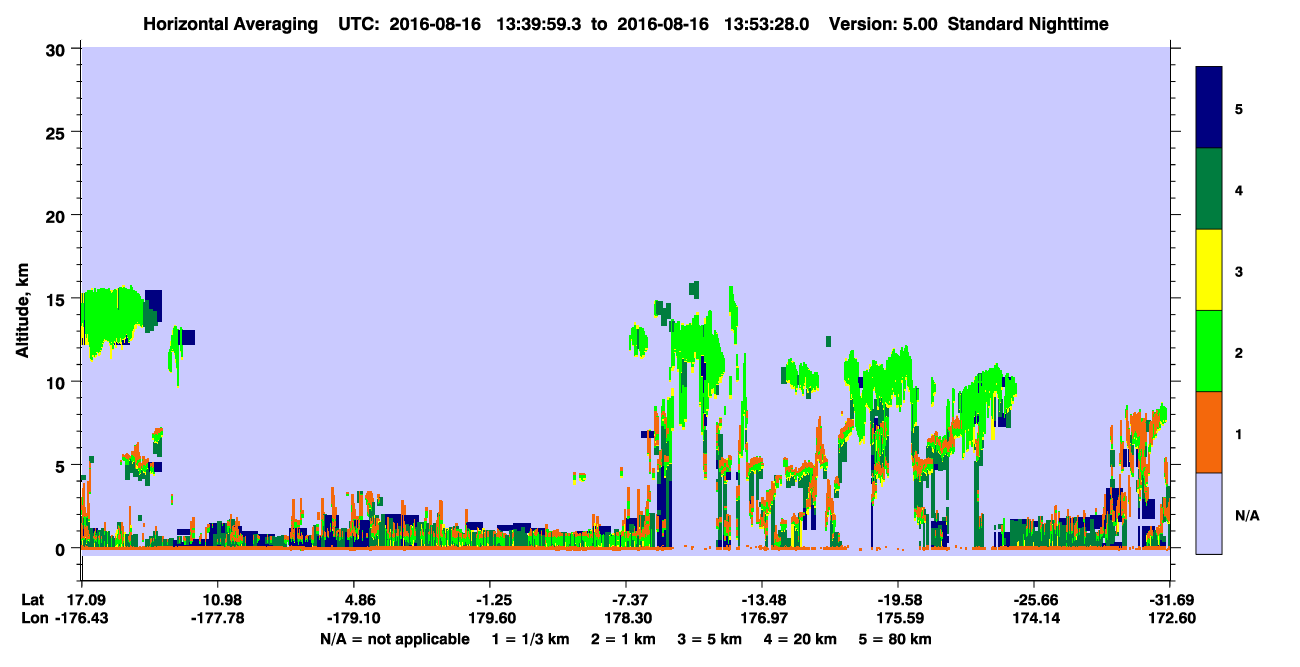1300x667 pixels.
Task: Click latitude value -25.66
Action: [1034, 600]
